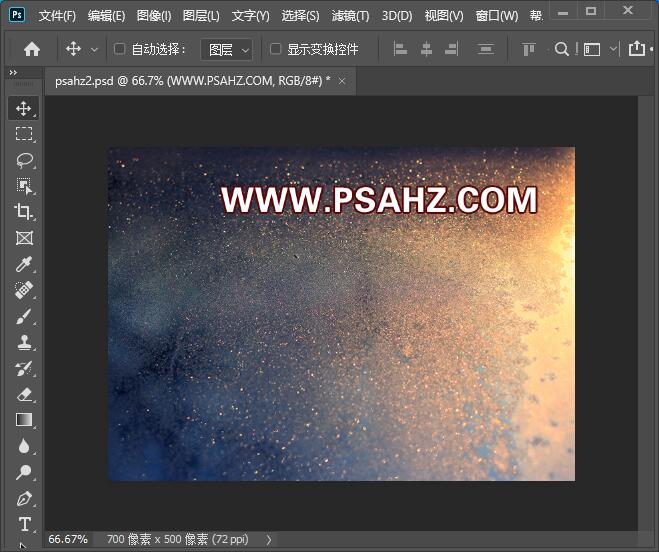
Task: Expand the workspace switcher dropdown arrow
Action: pos(613,49)
